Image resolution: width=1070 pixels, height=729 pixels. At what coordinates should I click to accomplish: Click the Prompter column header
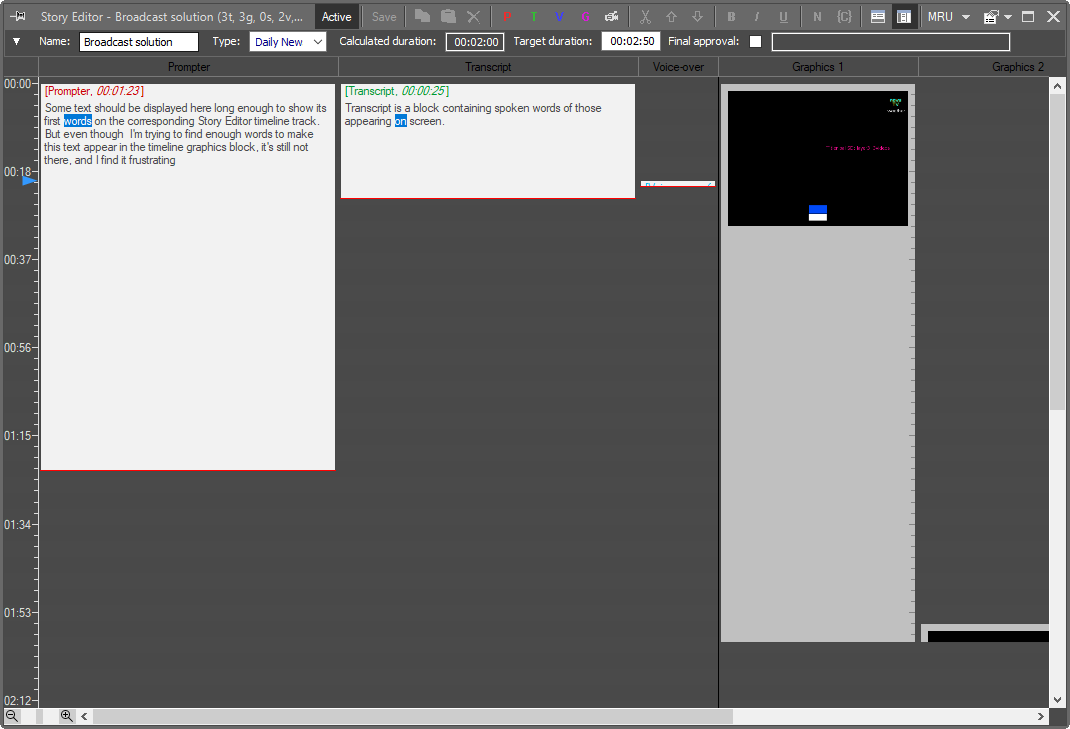188,67
